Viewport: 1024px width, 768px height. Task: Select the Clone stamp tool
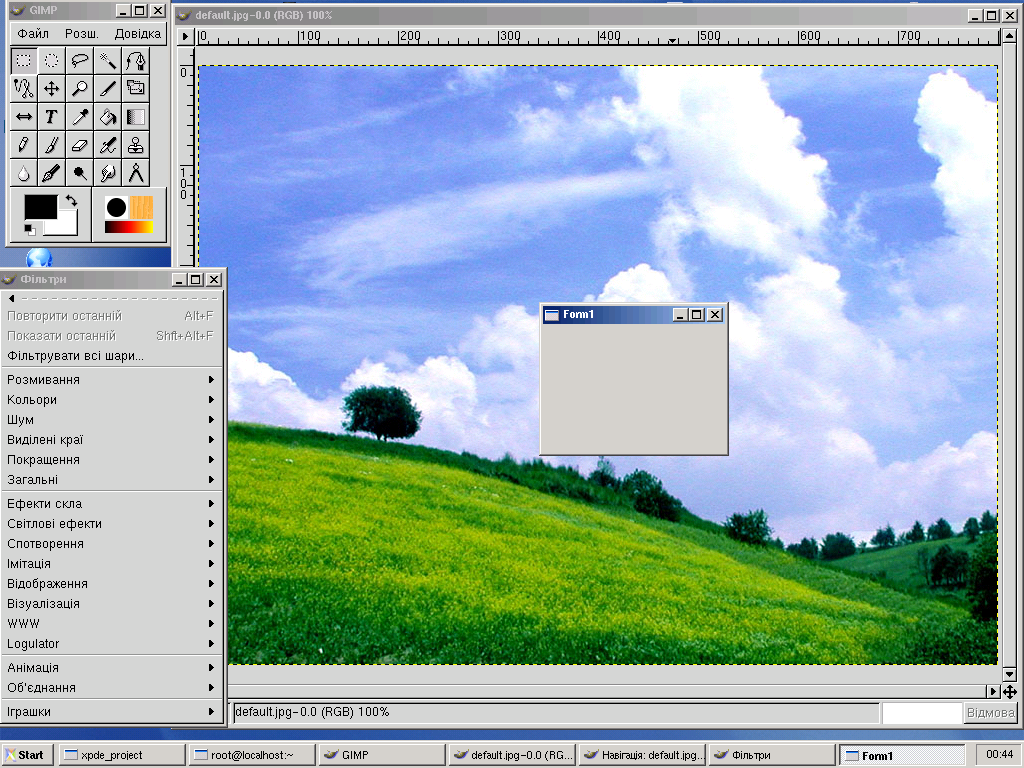[136, 145]
